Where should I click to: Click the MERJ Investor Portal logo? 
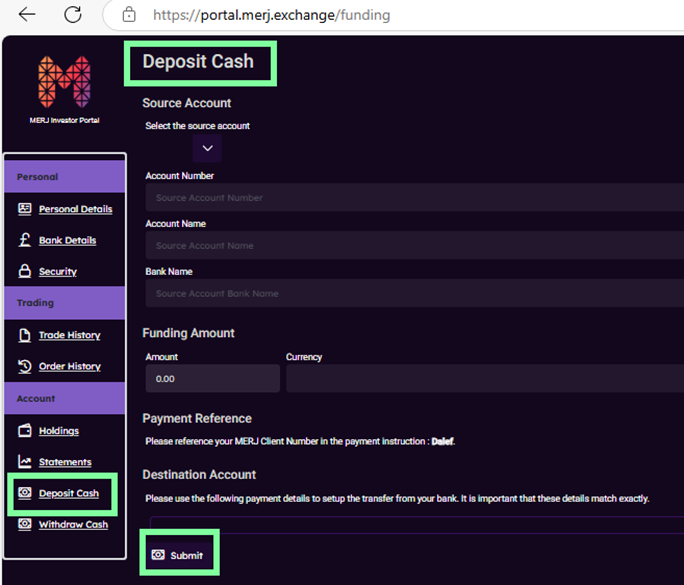[x=64, y=83]
